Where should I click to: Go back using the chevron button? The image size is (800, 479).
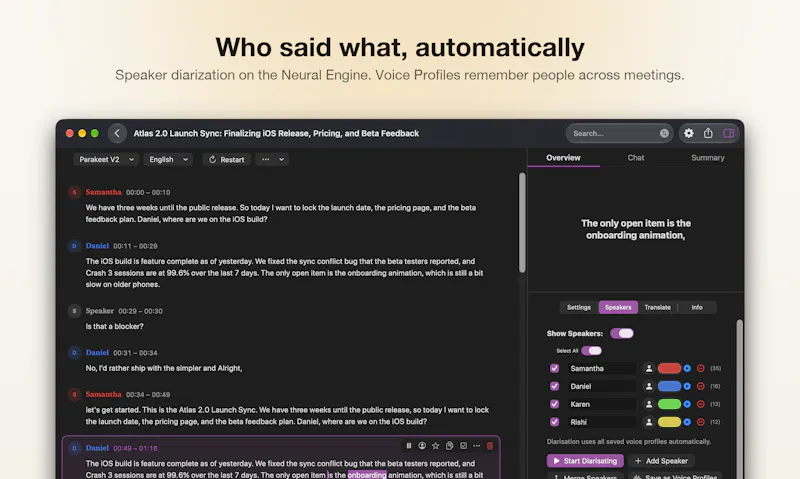117,133
